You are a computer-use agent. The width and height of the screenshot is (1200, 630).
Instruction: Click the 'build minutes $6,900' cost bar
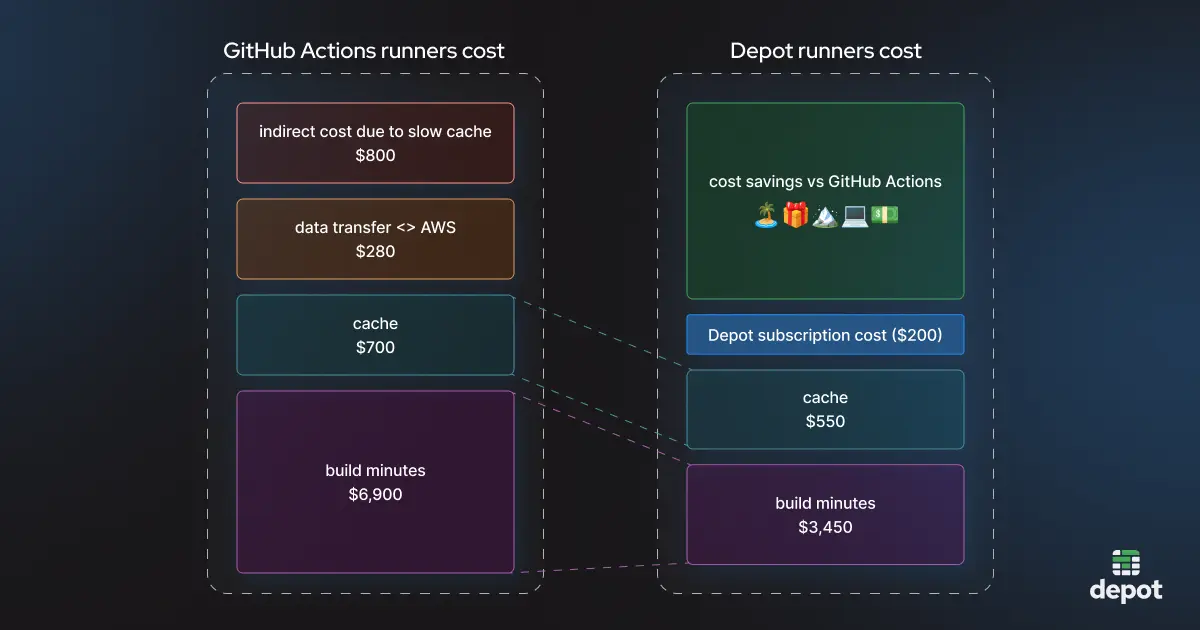click(x=375, y=483)
